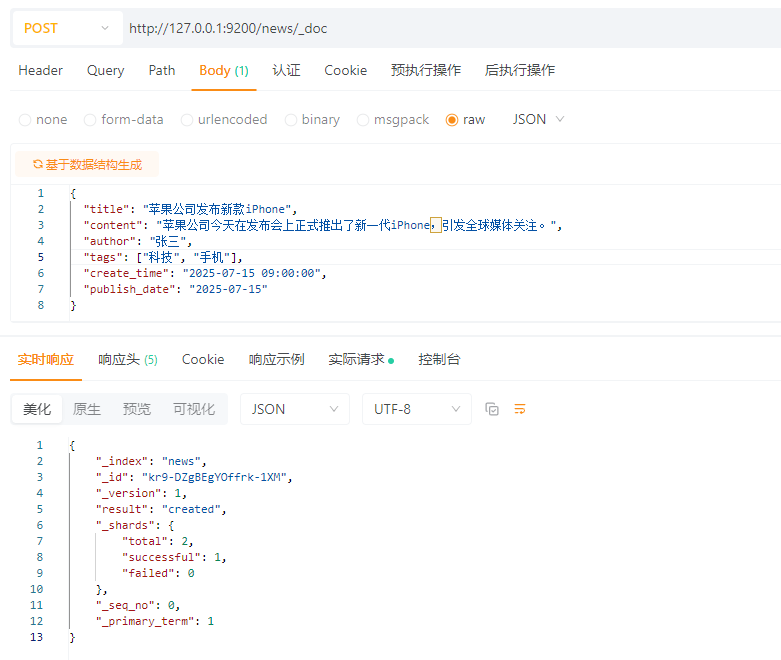Viewport: 781px width, 660px height.
Task: Click the "result": "created" line
Action: coord(161,509)
